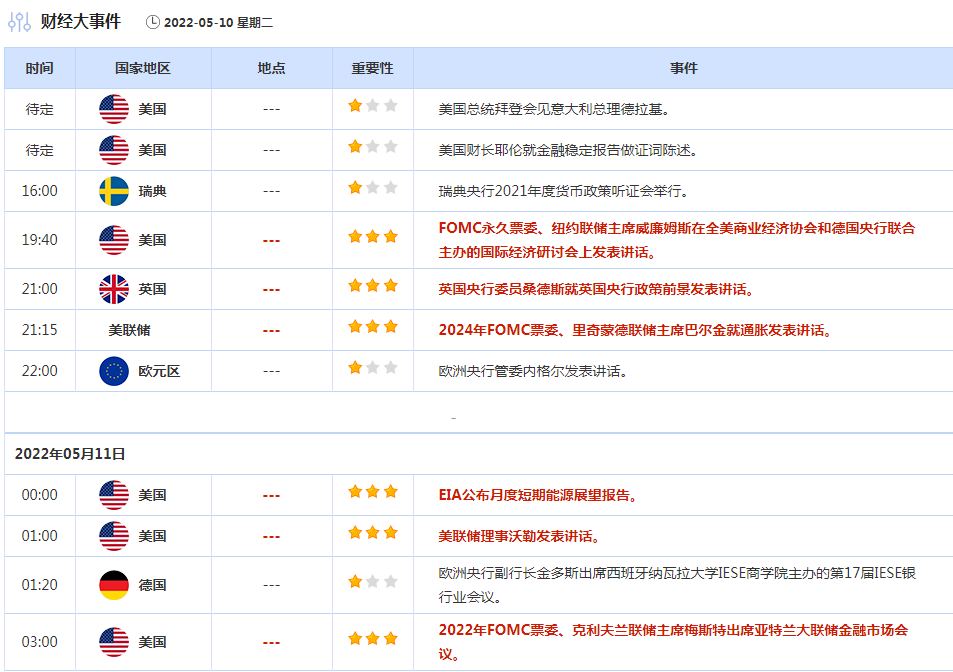The height and width of the screenshot is (672, 953).
Task: Click the 时间 column header
Action: pos(40,68)
